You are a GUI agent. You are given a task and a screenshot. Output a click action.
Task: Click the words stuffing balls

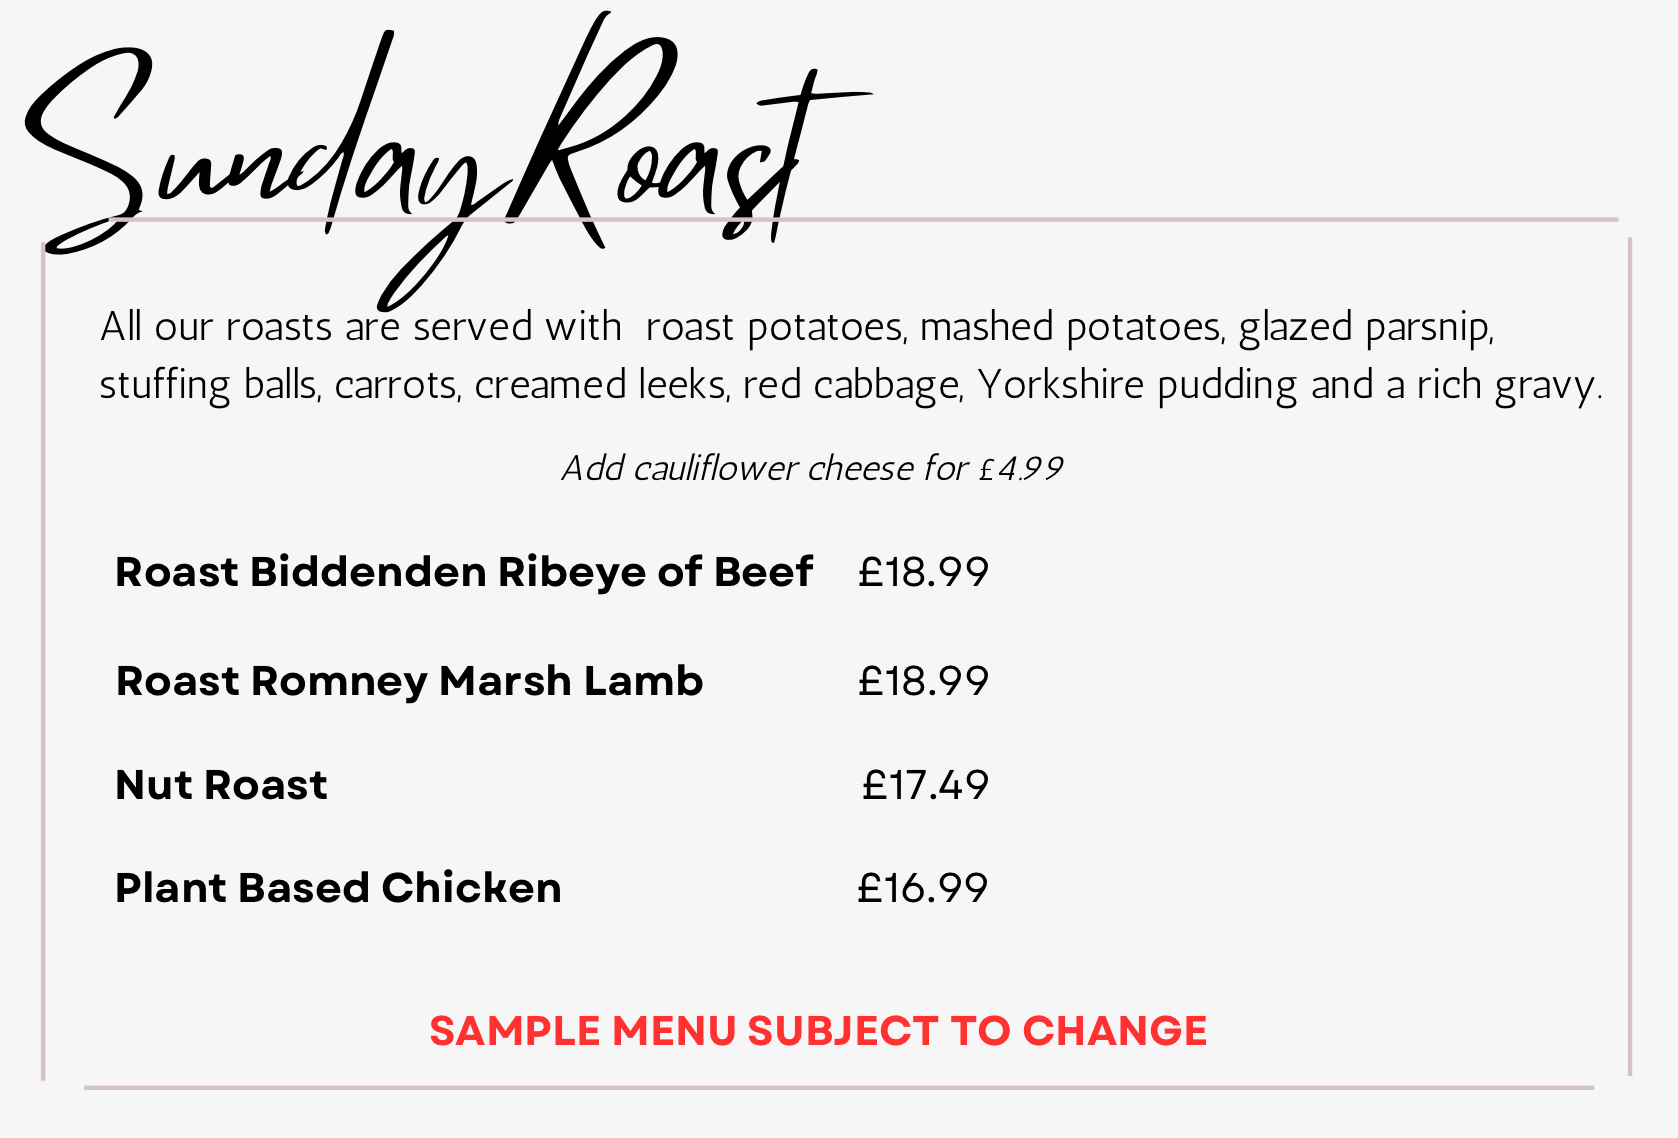tap(208, 385)
